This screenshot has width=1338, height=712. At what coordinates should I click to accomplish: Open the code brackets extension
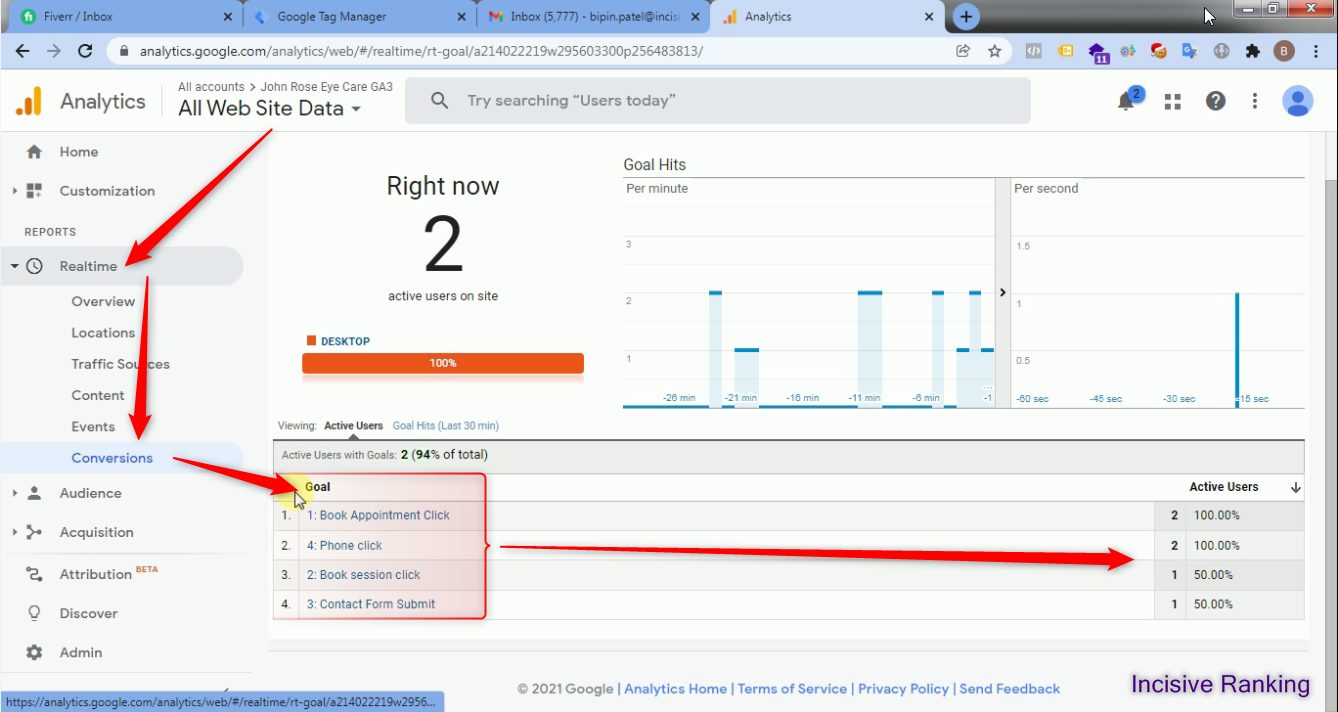[x=1035, y=51]
